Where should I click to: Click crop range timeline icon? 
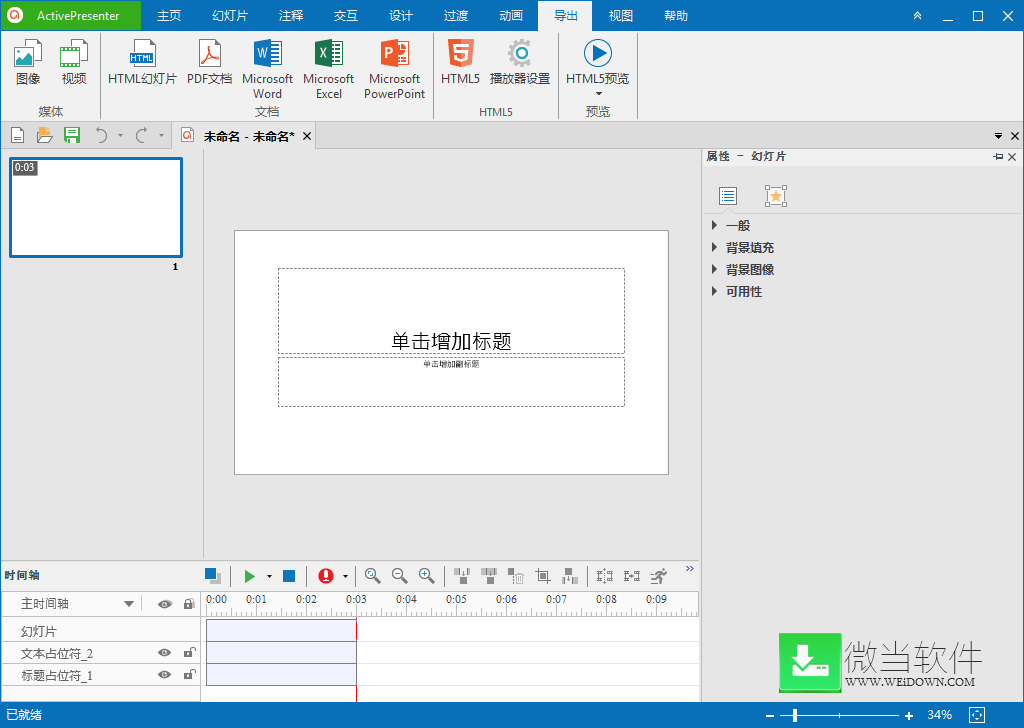543,576
